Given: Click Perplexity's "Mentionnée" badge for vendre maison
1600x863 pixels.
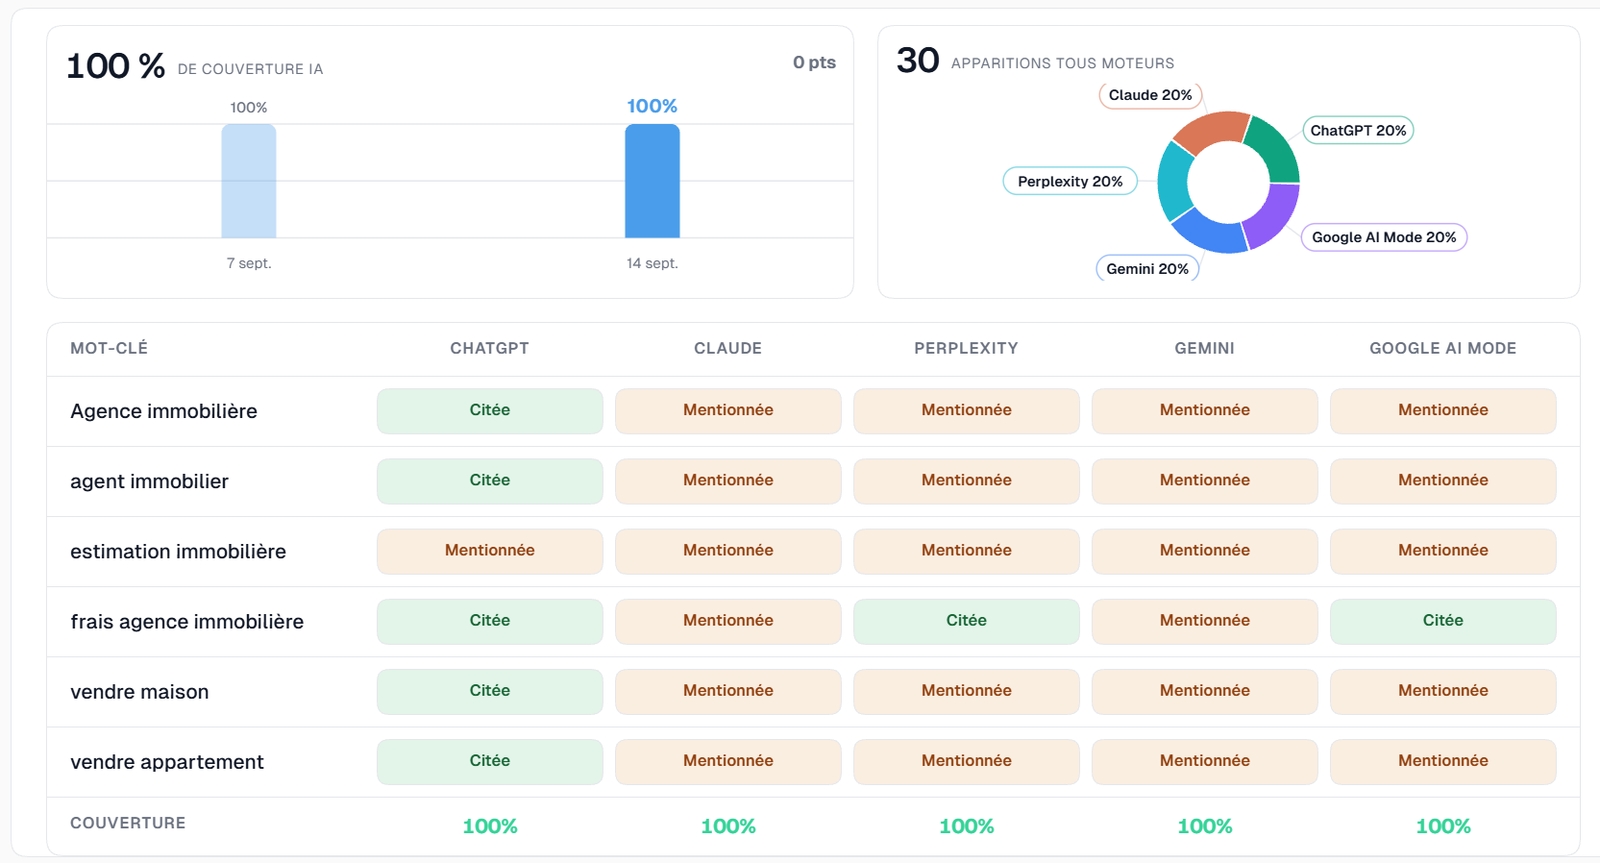Looking at the screenshot, I should click(x=967, y=692).
